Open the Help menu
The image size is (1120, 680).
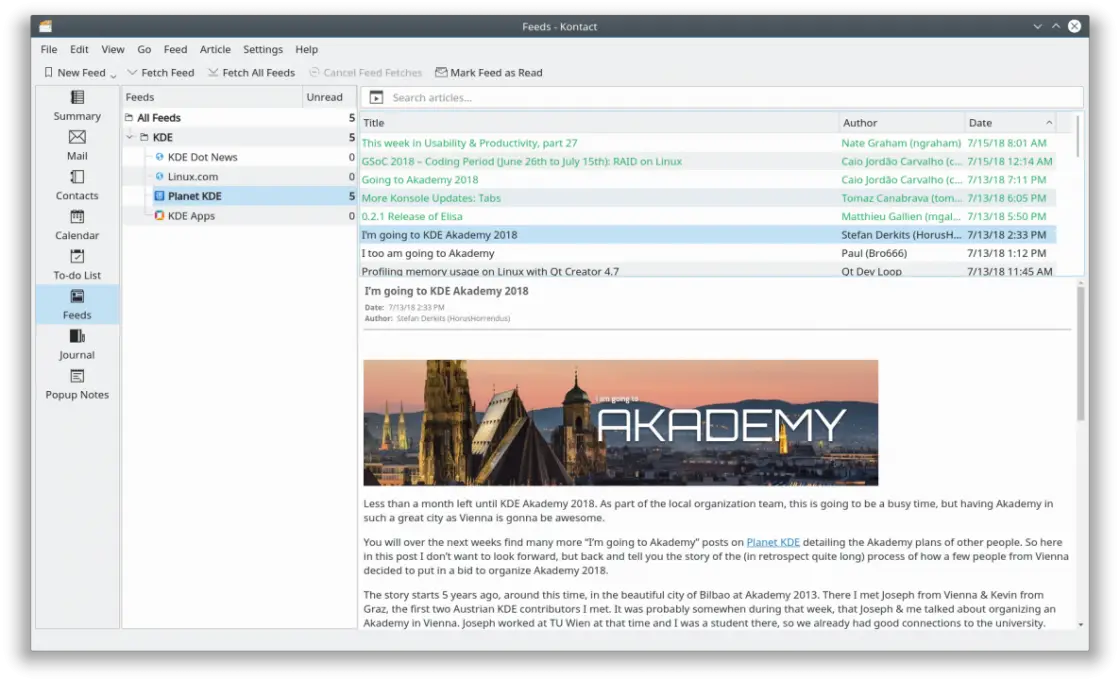click(x=306, y=49)
